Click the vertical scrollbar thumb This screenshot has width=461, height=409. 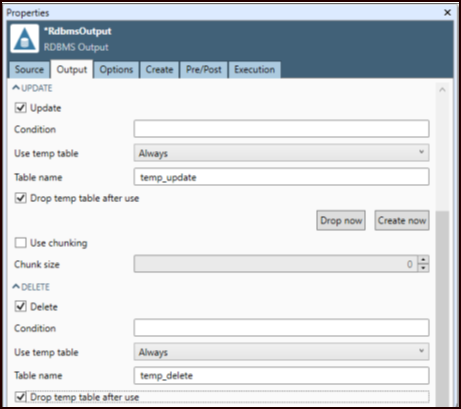[x=442, y=307]
